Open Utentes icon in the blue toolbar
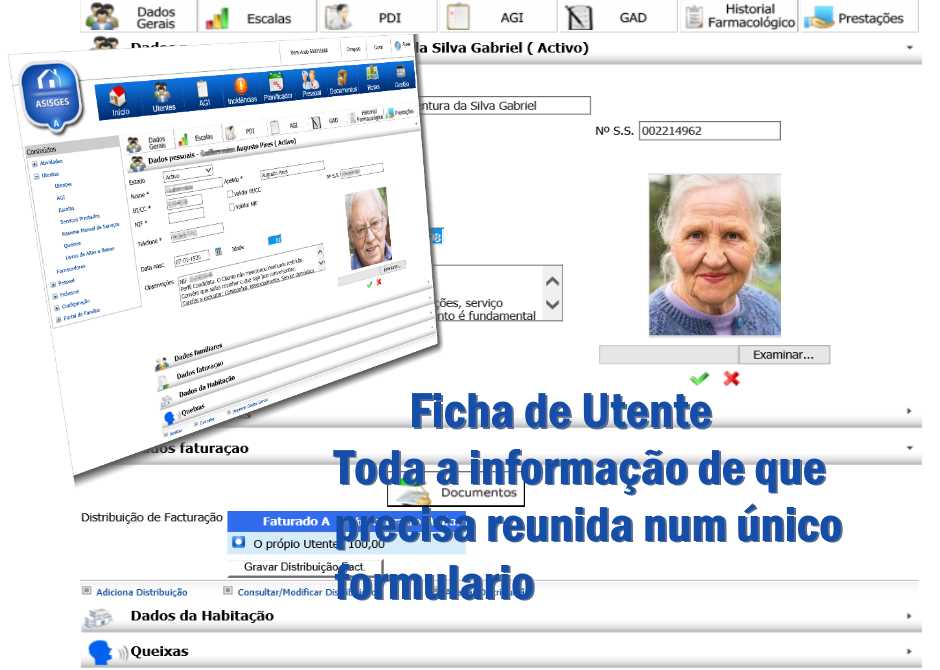940x670 pixels. tap(162, 94)
